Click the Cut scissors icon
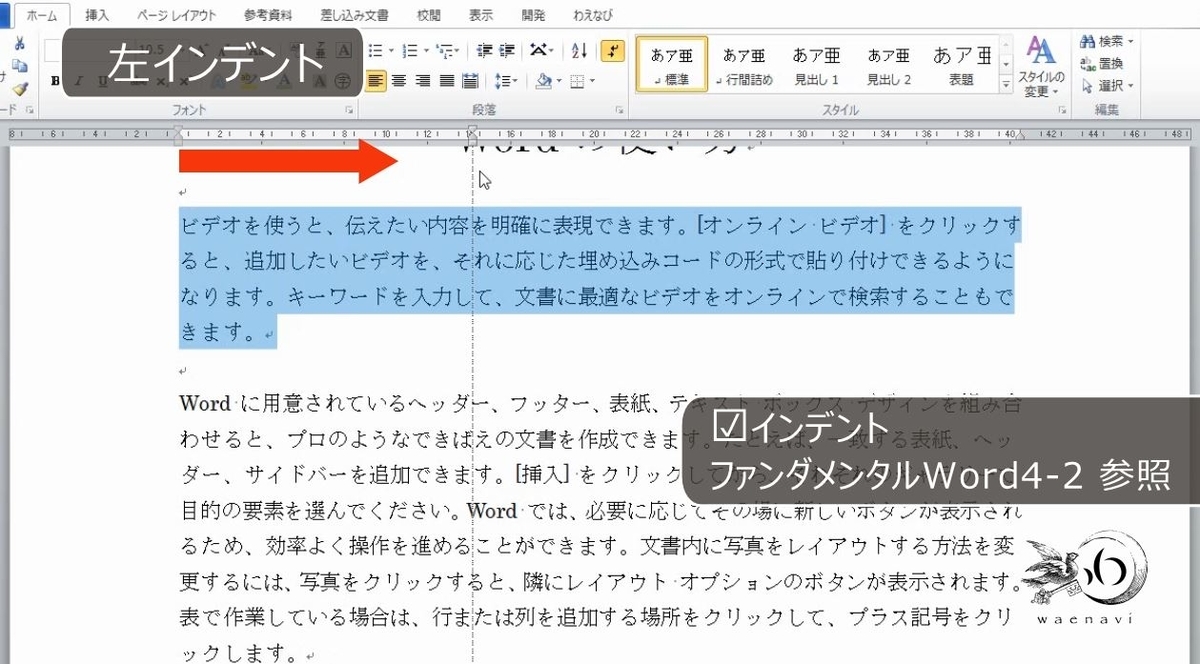This screenshot has height=664, width=1200. click(19, 44)
